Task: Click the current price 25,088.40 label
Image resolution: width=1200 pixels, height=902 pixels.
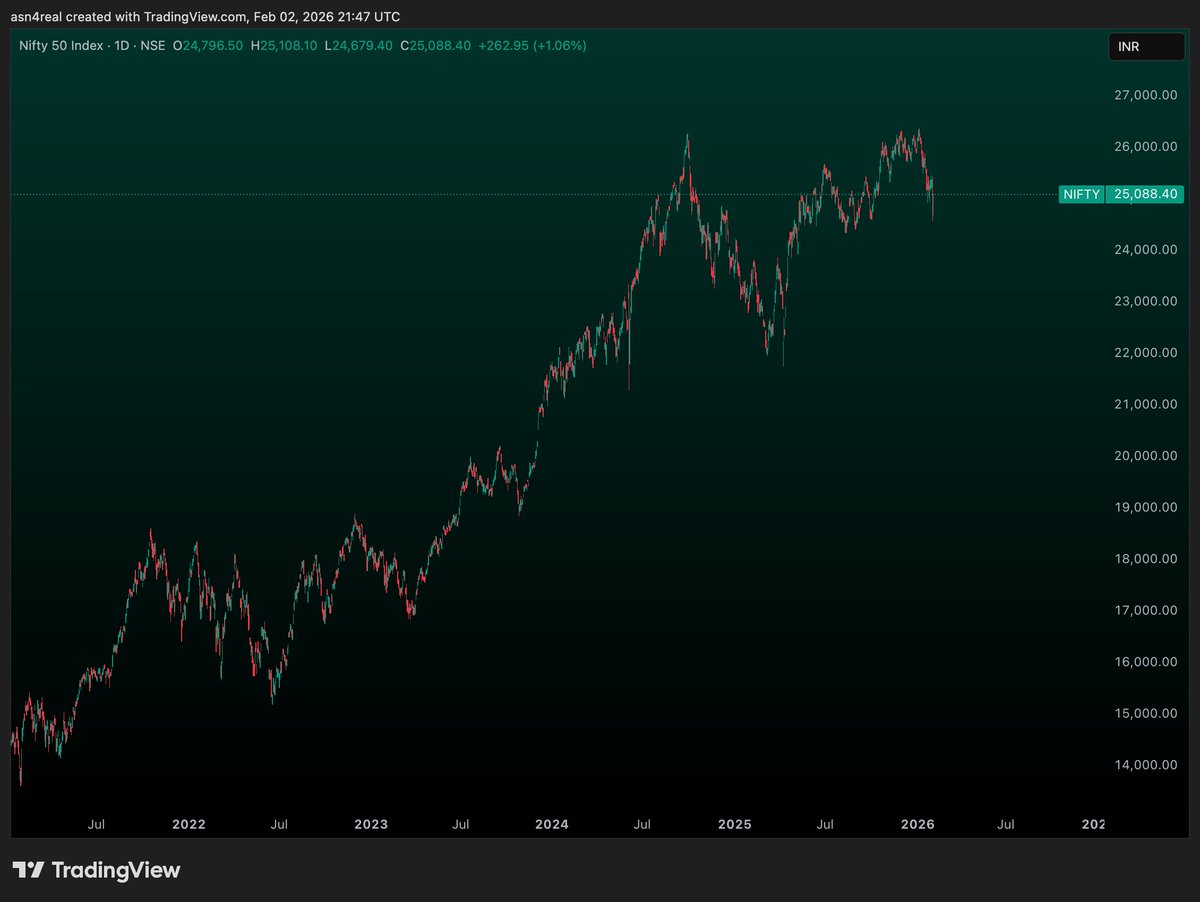Action: (x=1145, y=194)
